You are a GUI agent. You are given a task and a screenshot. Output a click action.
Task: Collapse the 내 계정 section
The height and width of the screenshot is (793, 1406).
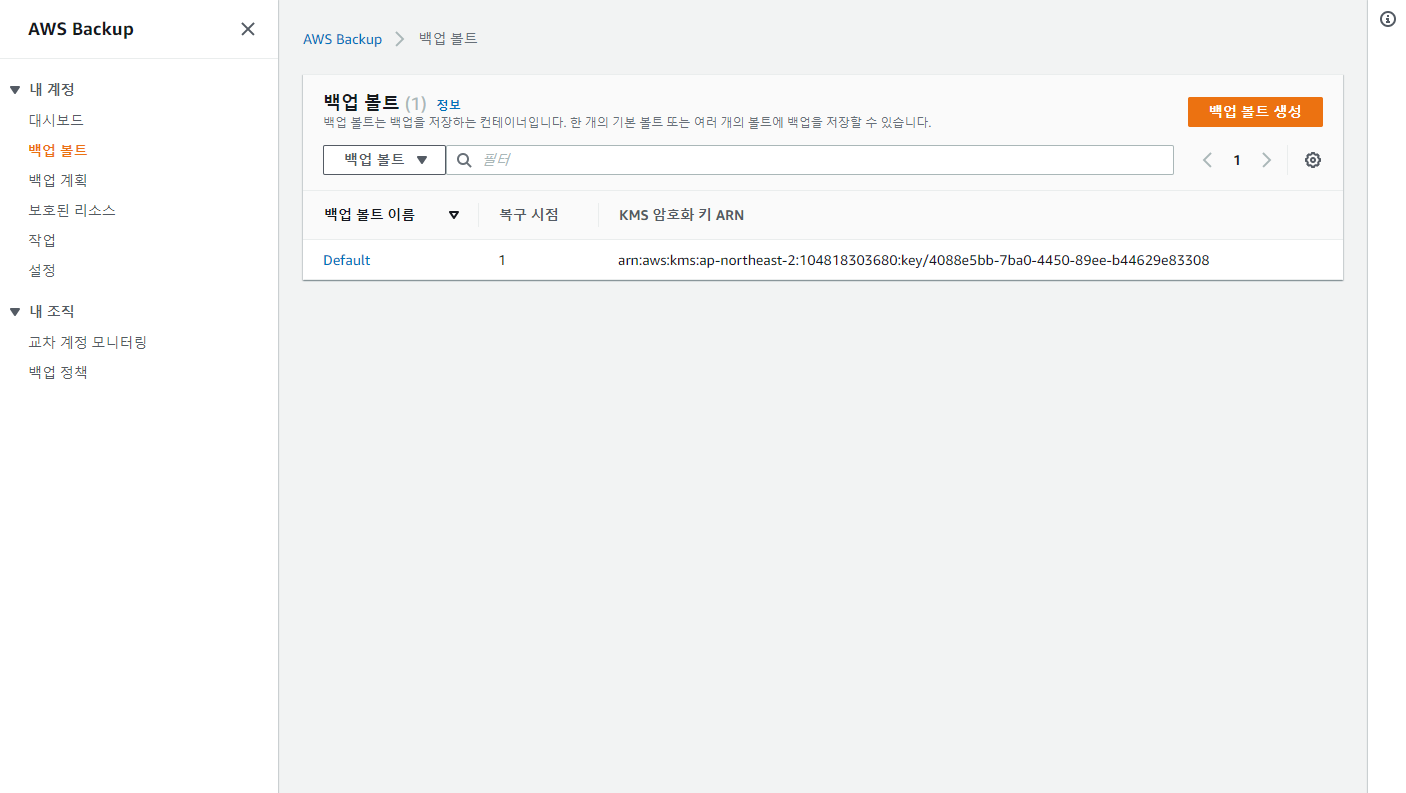point(15,90)
